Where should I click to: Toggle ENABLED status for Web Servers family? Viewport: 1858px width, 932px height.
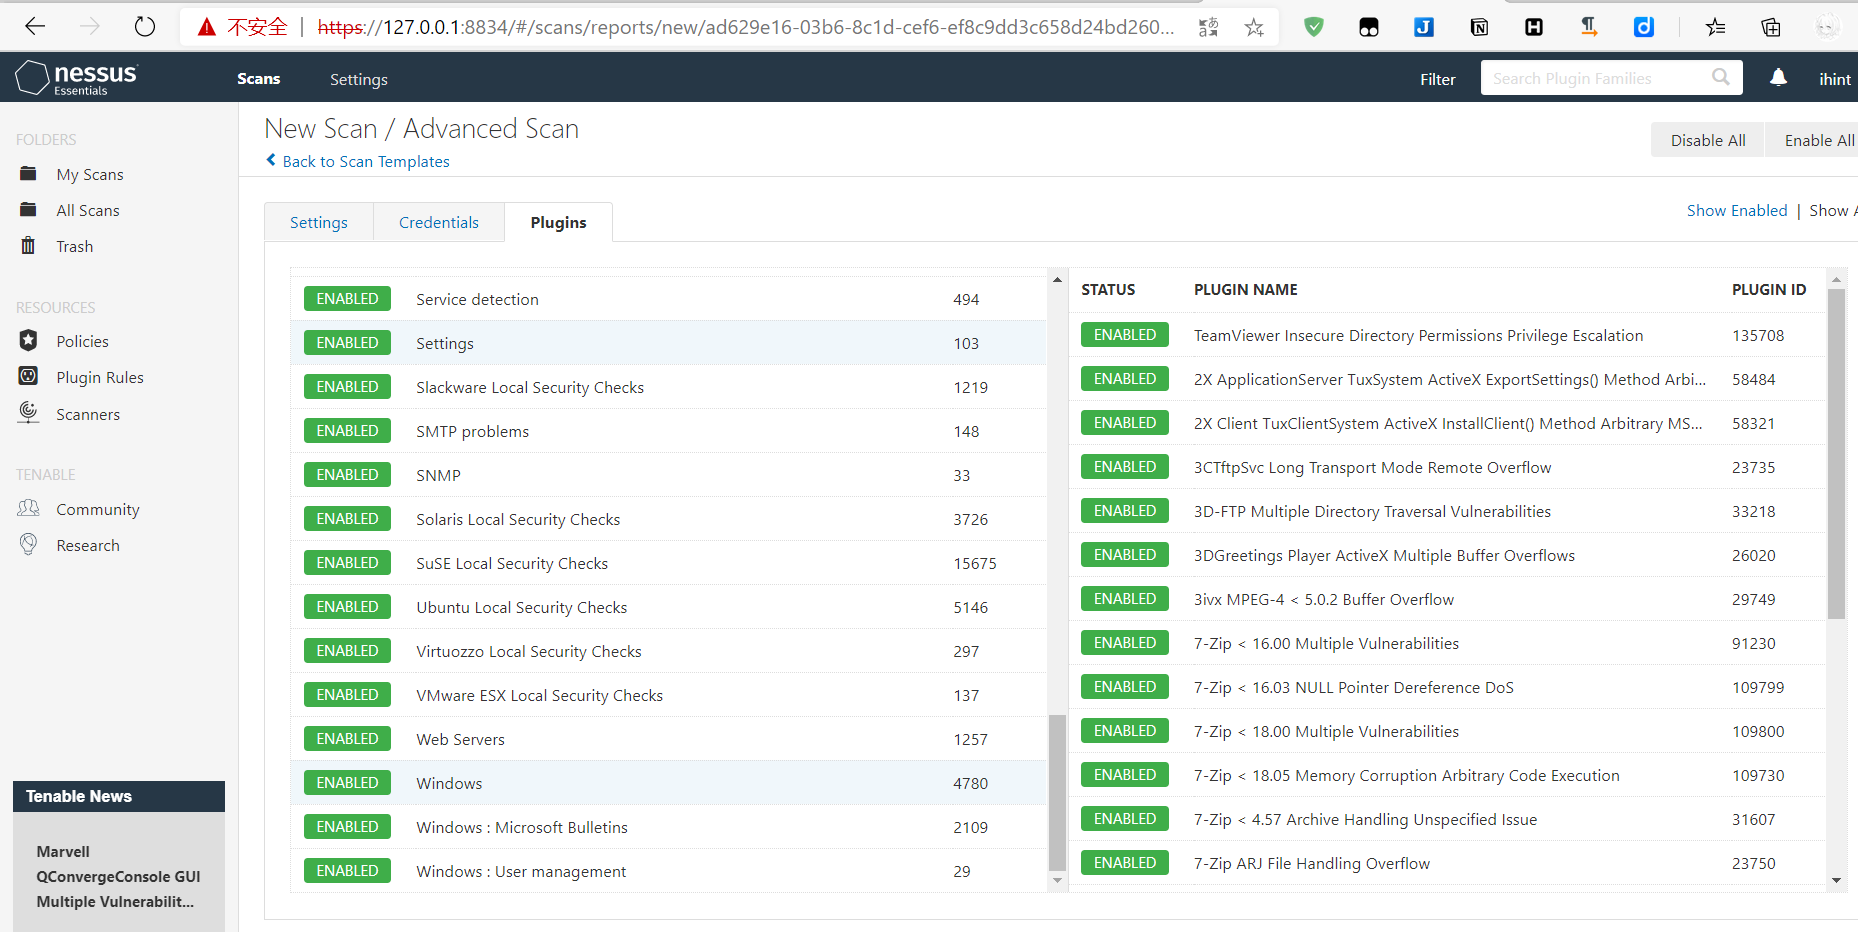pyautogui.click(x=347, y=739)
